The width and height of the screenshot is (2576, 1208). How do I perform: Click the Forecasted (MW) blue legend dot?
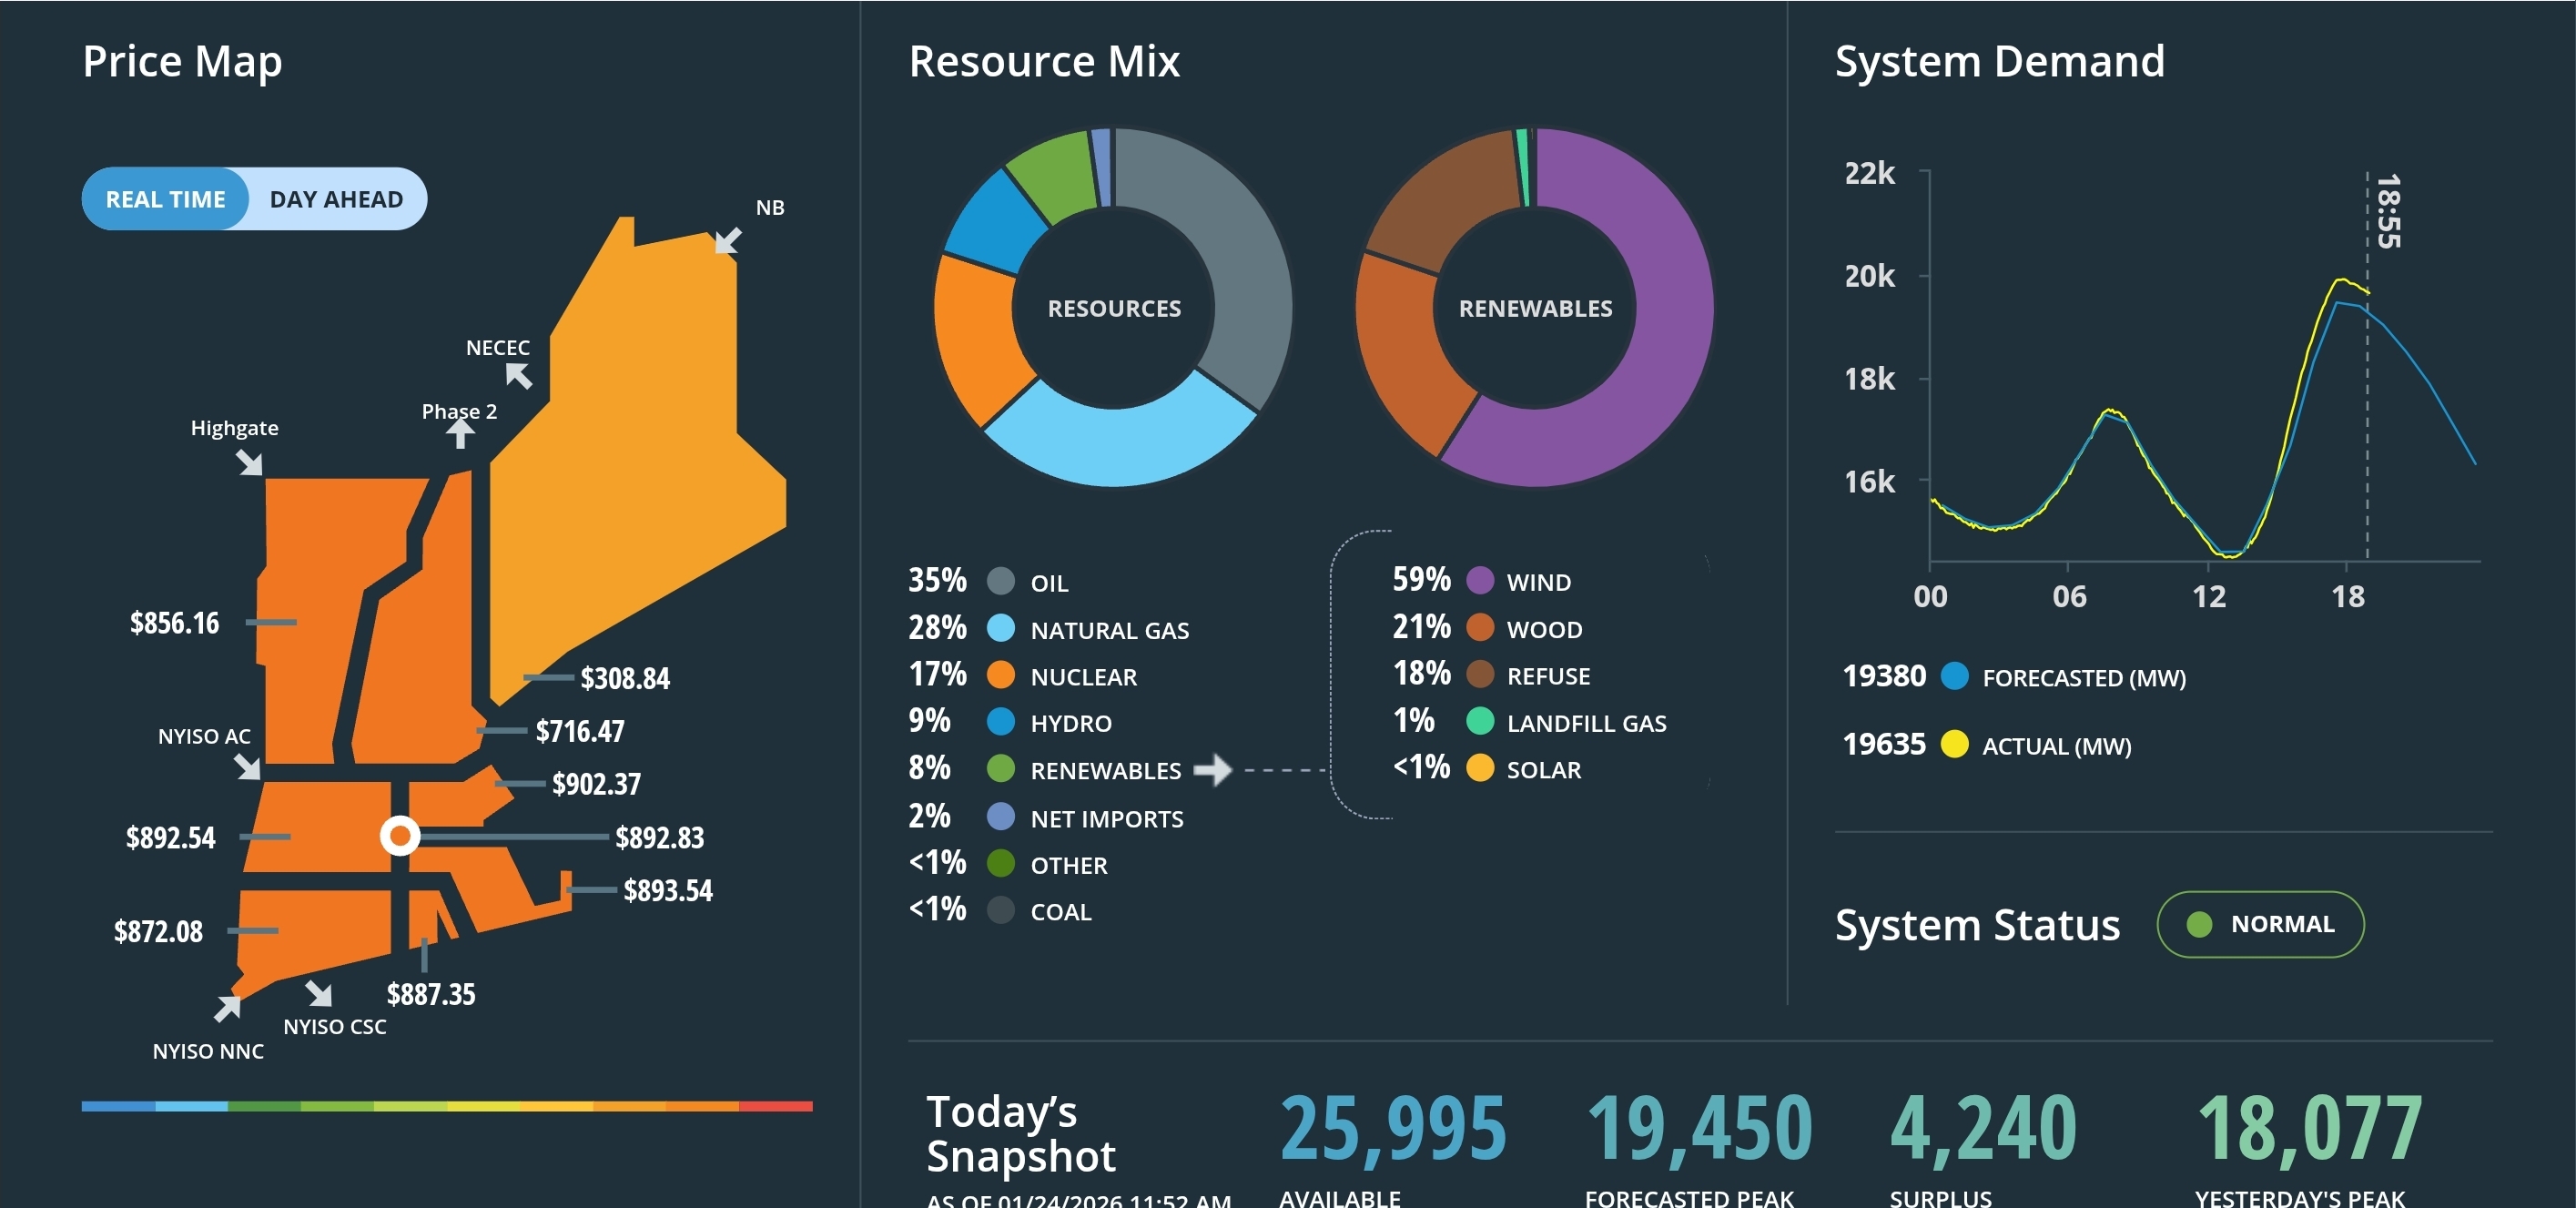coord(1954,677)
